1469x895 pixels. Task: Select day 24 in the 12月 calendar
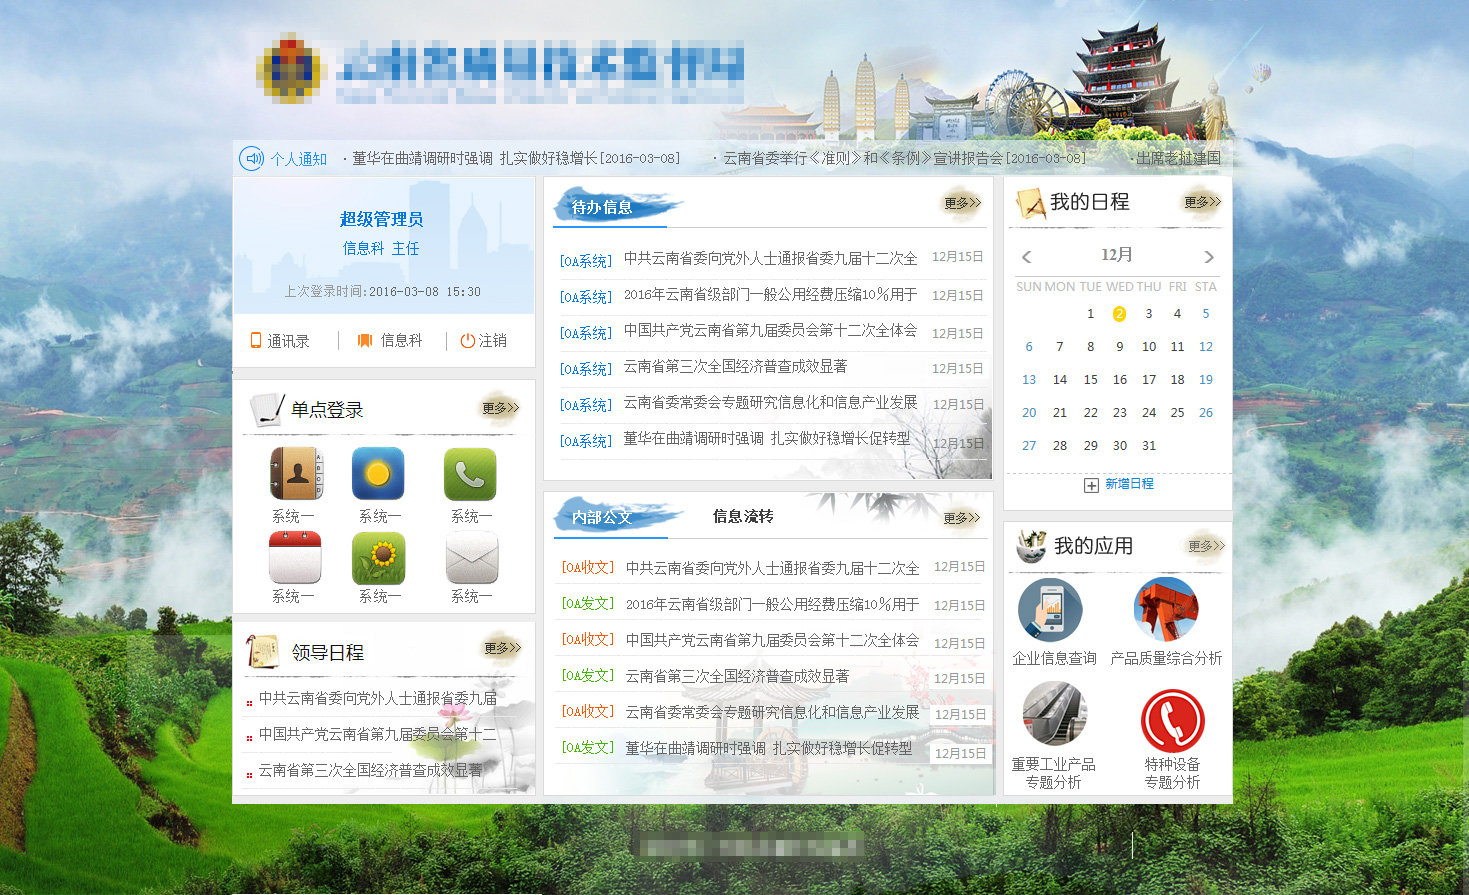pyautogui.click(x=1149, y=413)
